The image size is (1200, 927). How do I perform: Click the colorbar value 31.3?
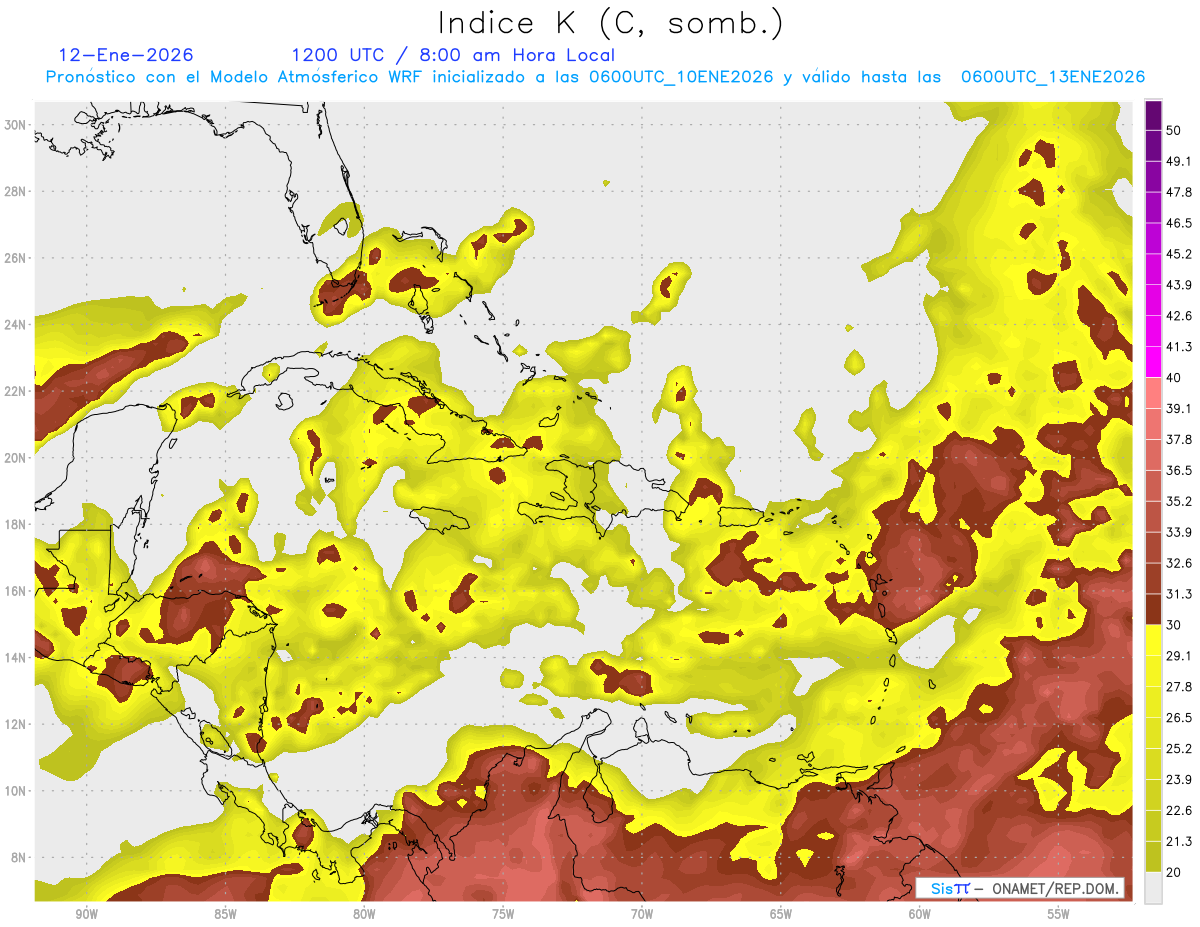coord(1178,594)
